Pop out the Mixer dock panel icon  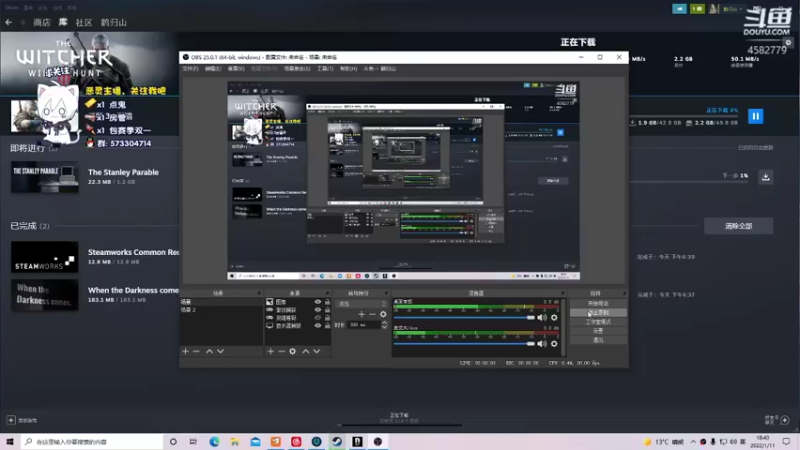tap(563, 293)
